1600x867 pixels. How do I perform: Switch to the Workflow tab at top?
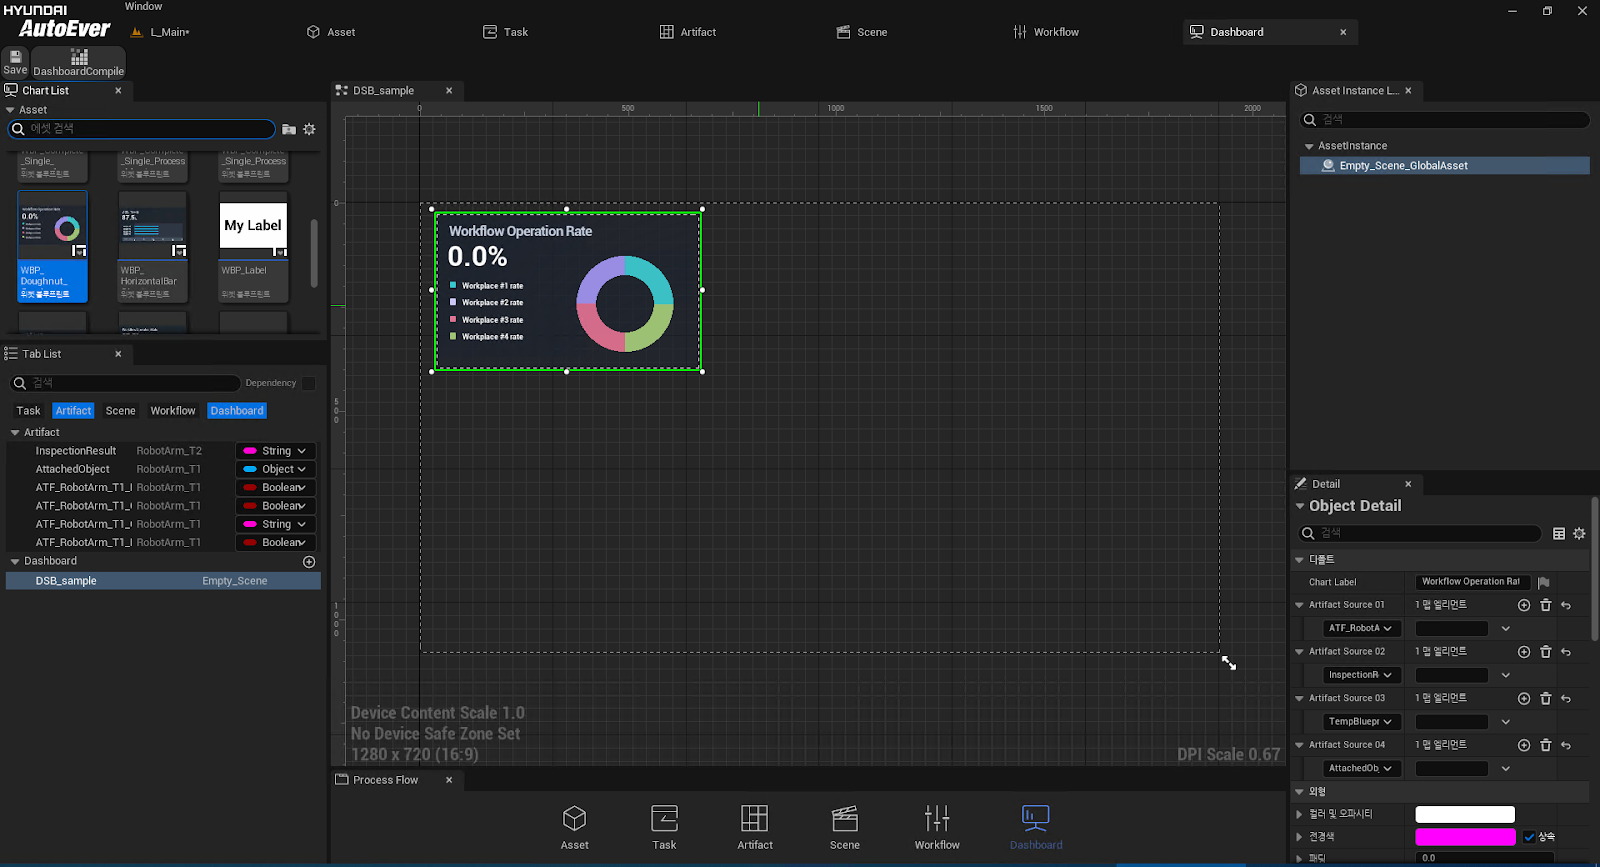[x=1045, y=32]
